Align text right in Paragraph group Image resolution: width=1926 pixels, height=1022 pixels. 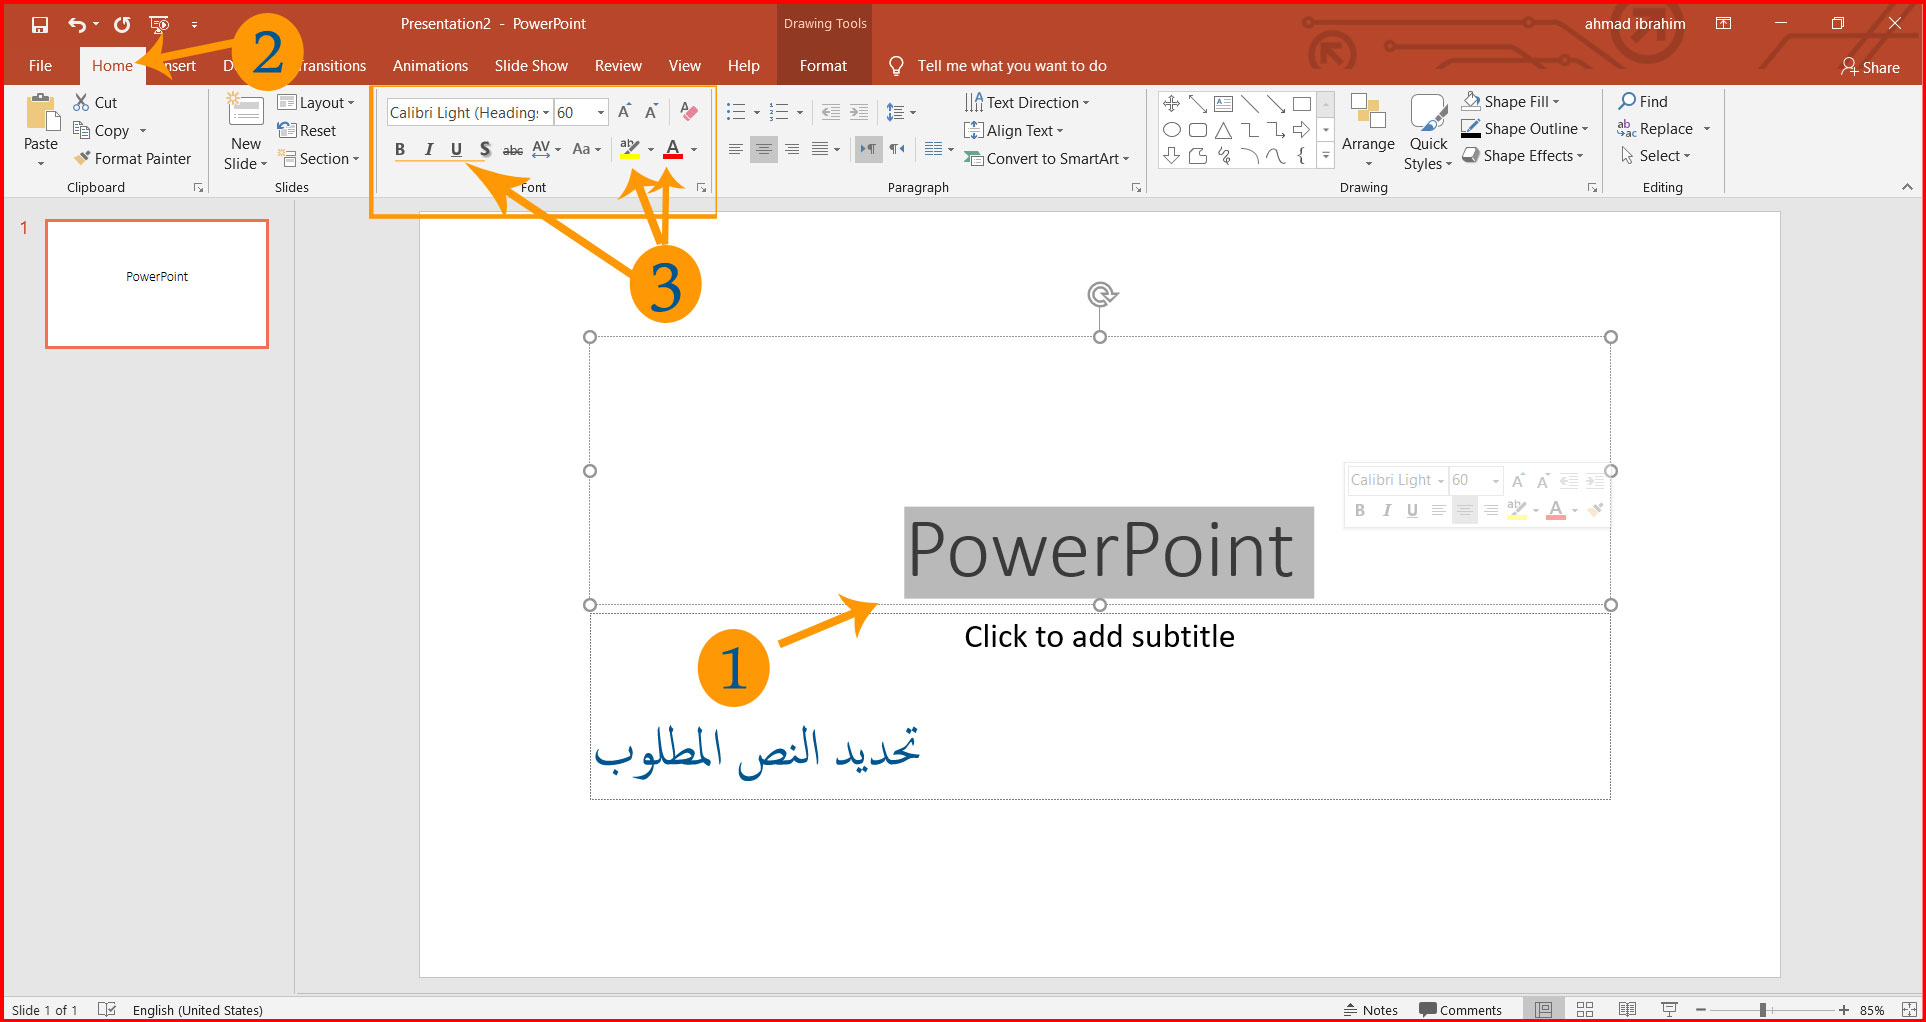792,149
